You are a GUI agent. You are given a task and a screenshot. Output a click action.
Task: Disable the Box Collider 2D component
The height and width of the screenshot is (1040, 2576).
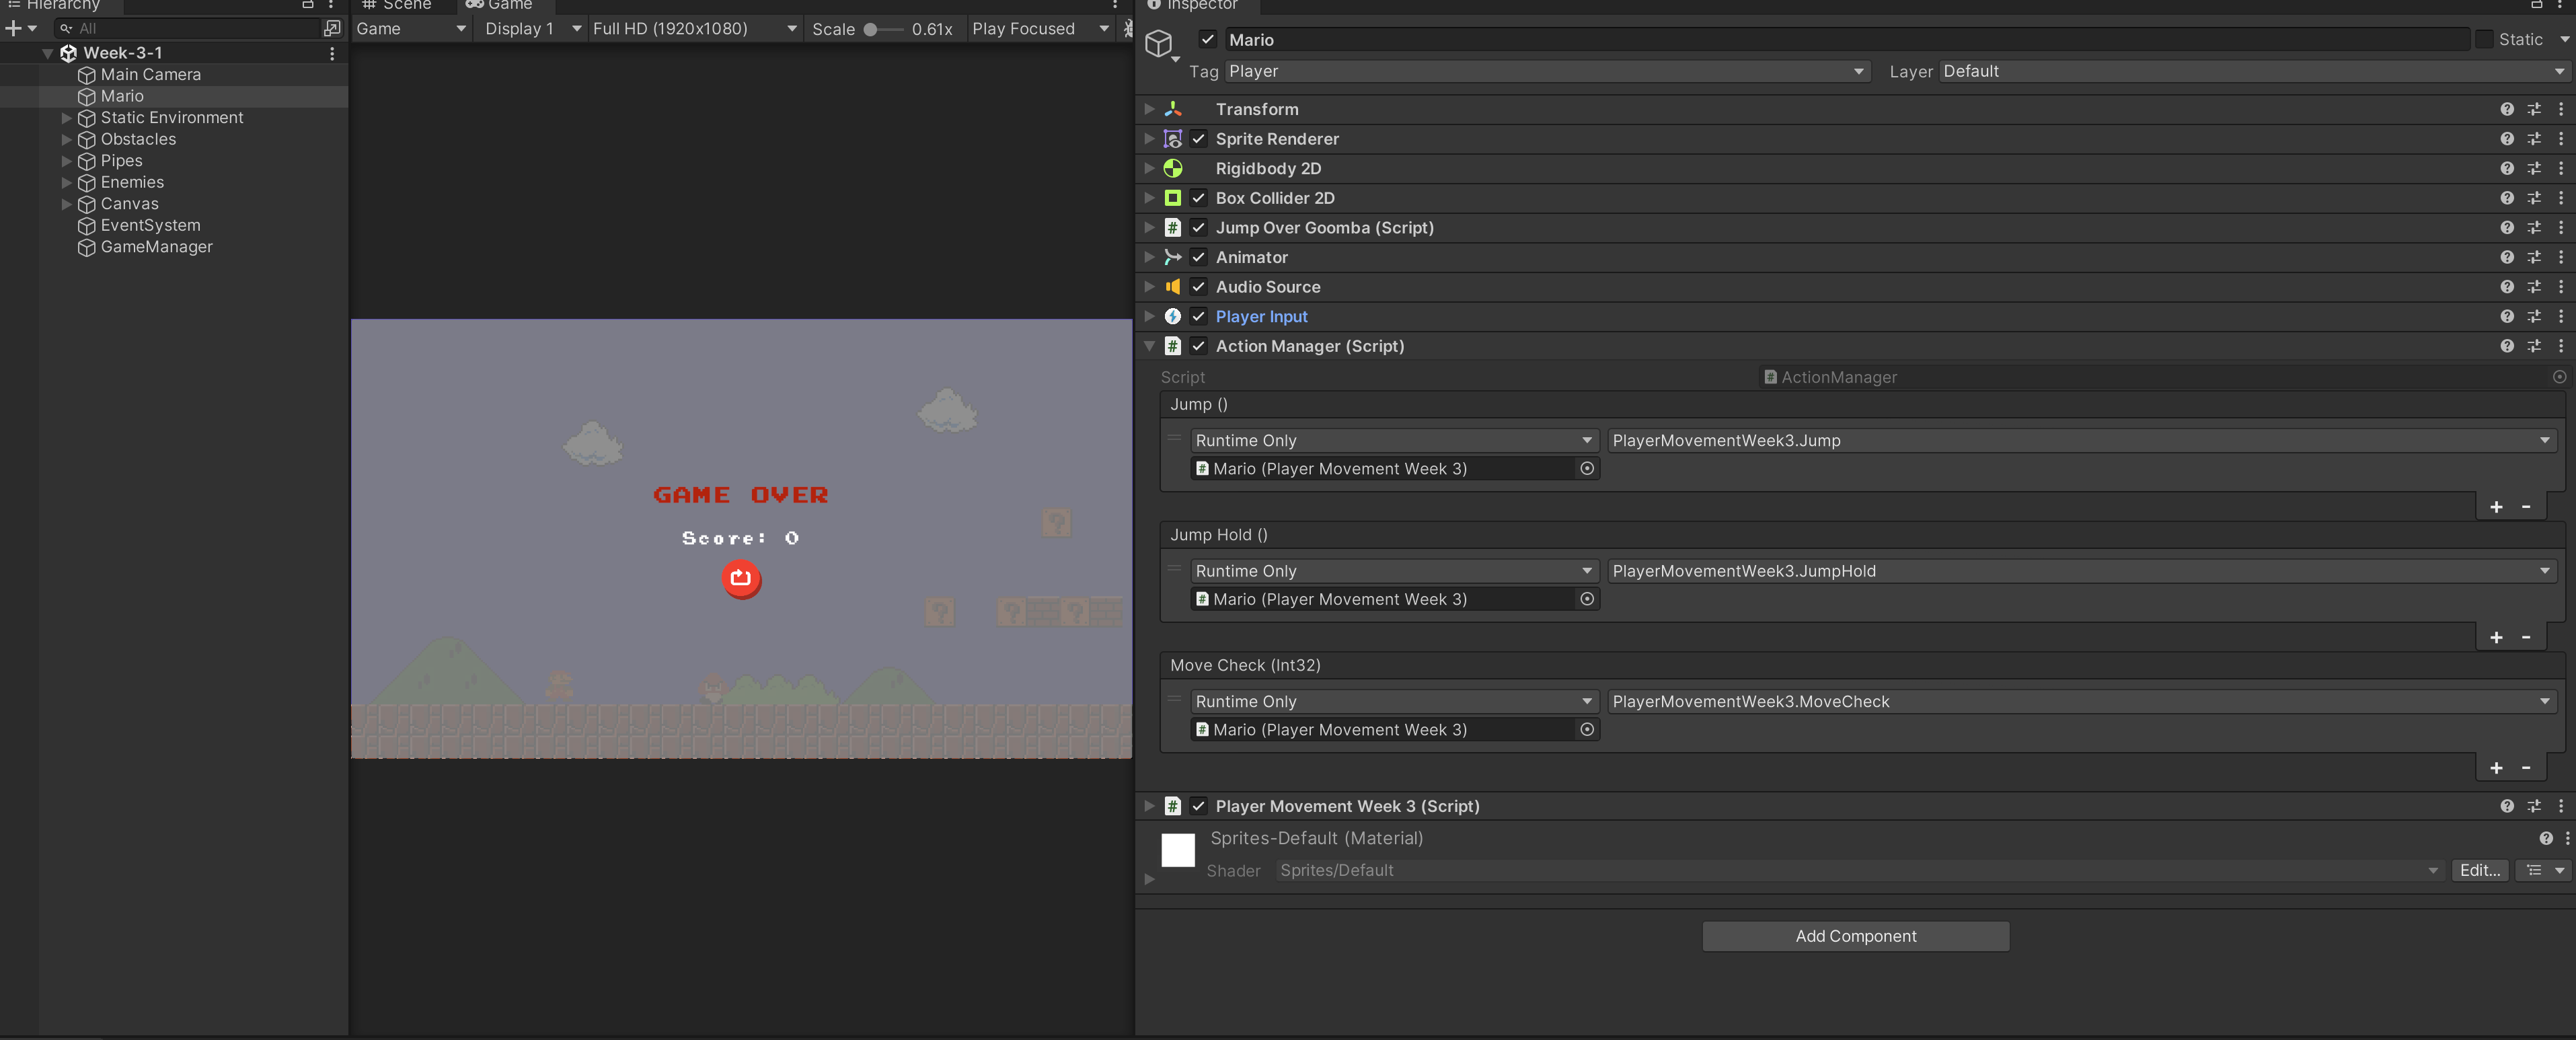pos(1198,198)
